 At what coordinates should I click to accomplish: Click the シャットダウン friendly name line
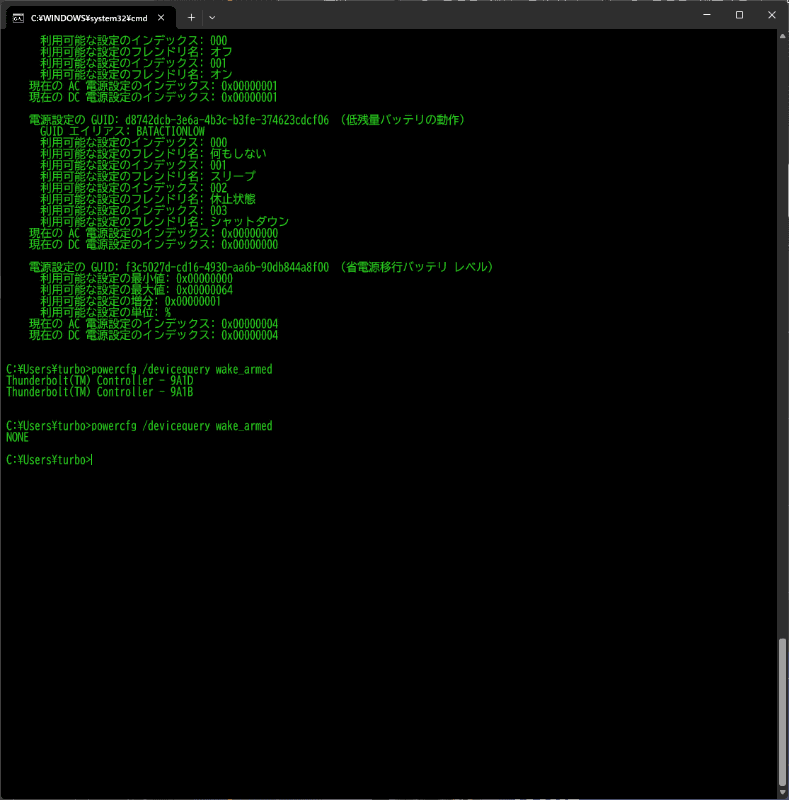pyautogui.click(x=165, y=222)
